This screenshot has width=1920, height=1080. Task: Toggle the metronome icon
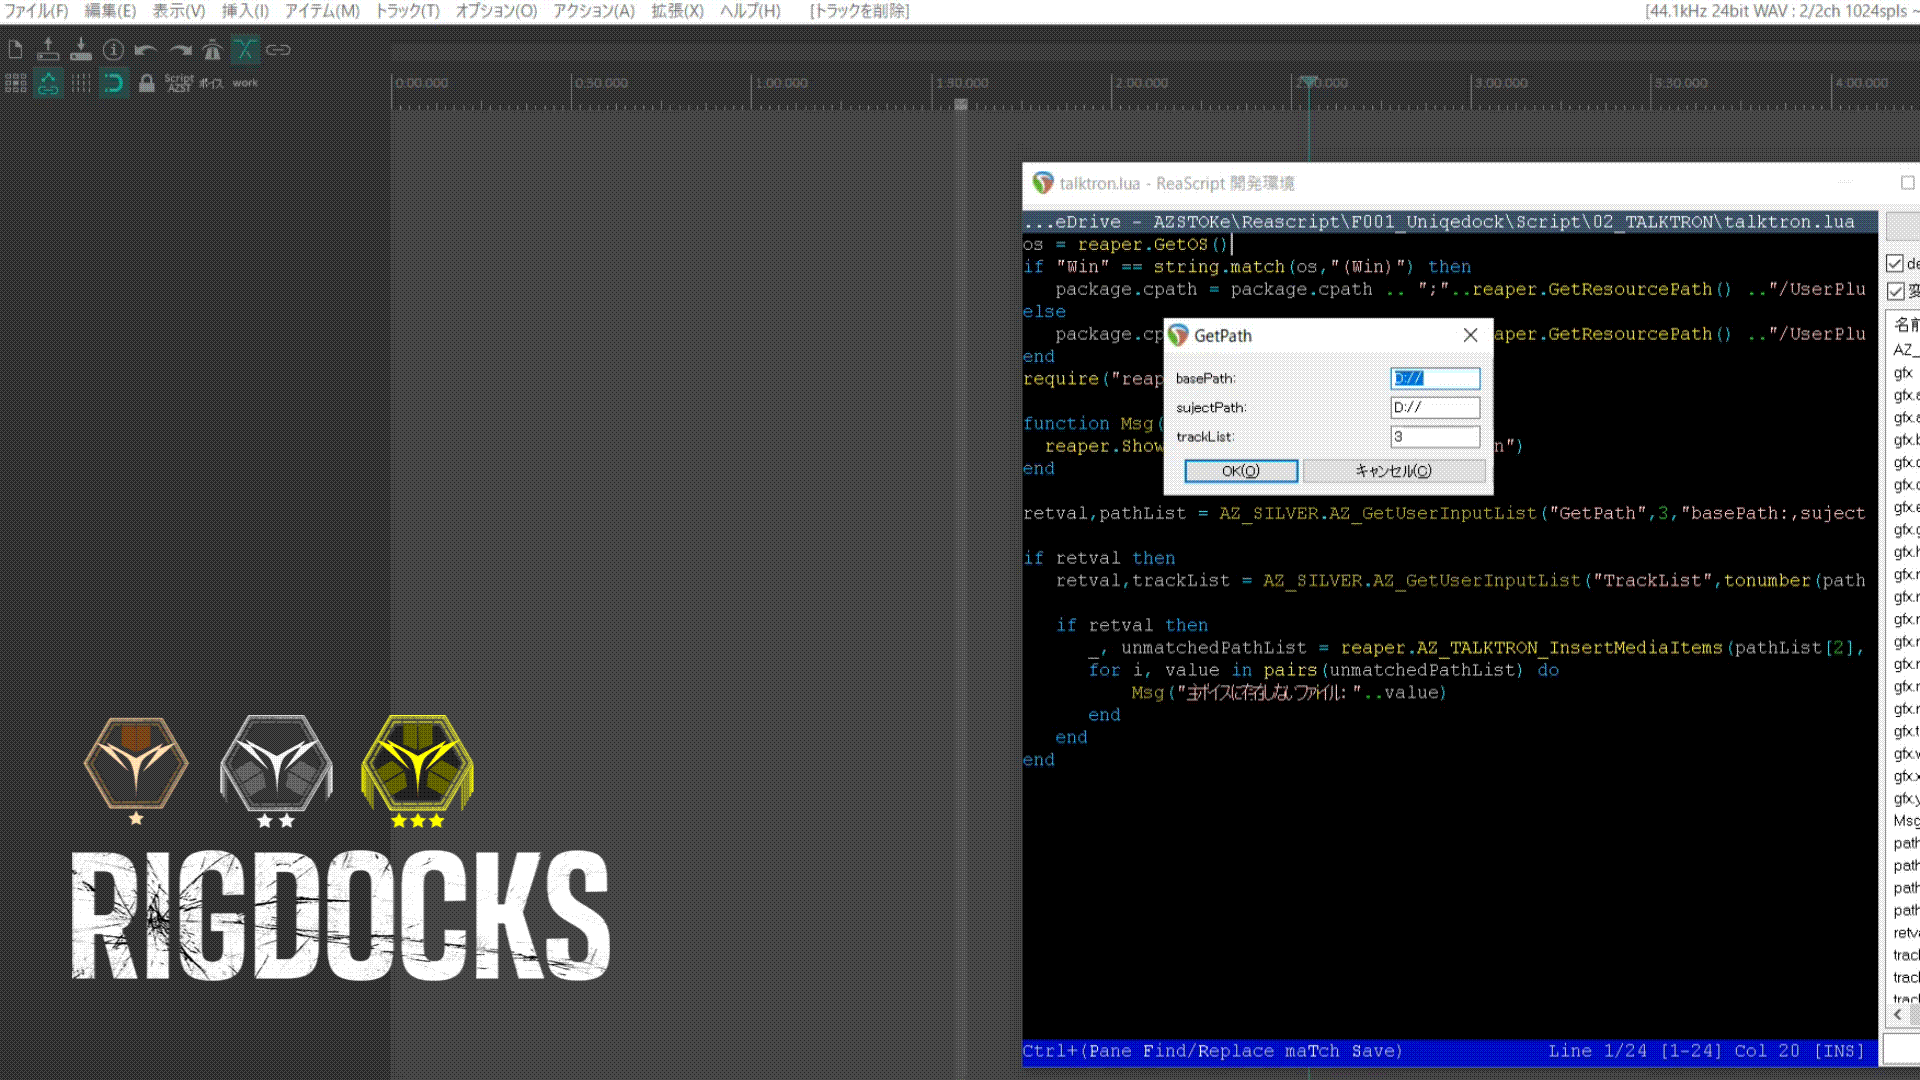point(212,50)
